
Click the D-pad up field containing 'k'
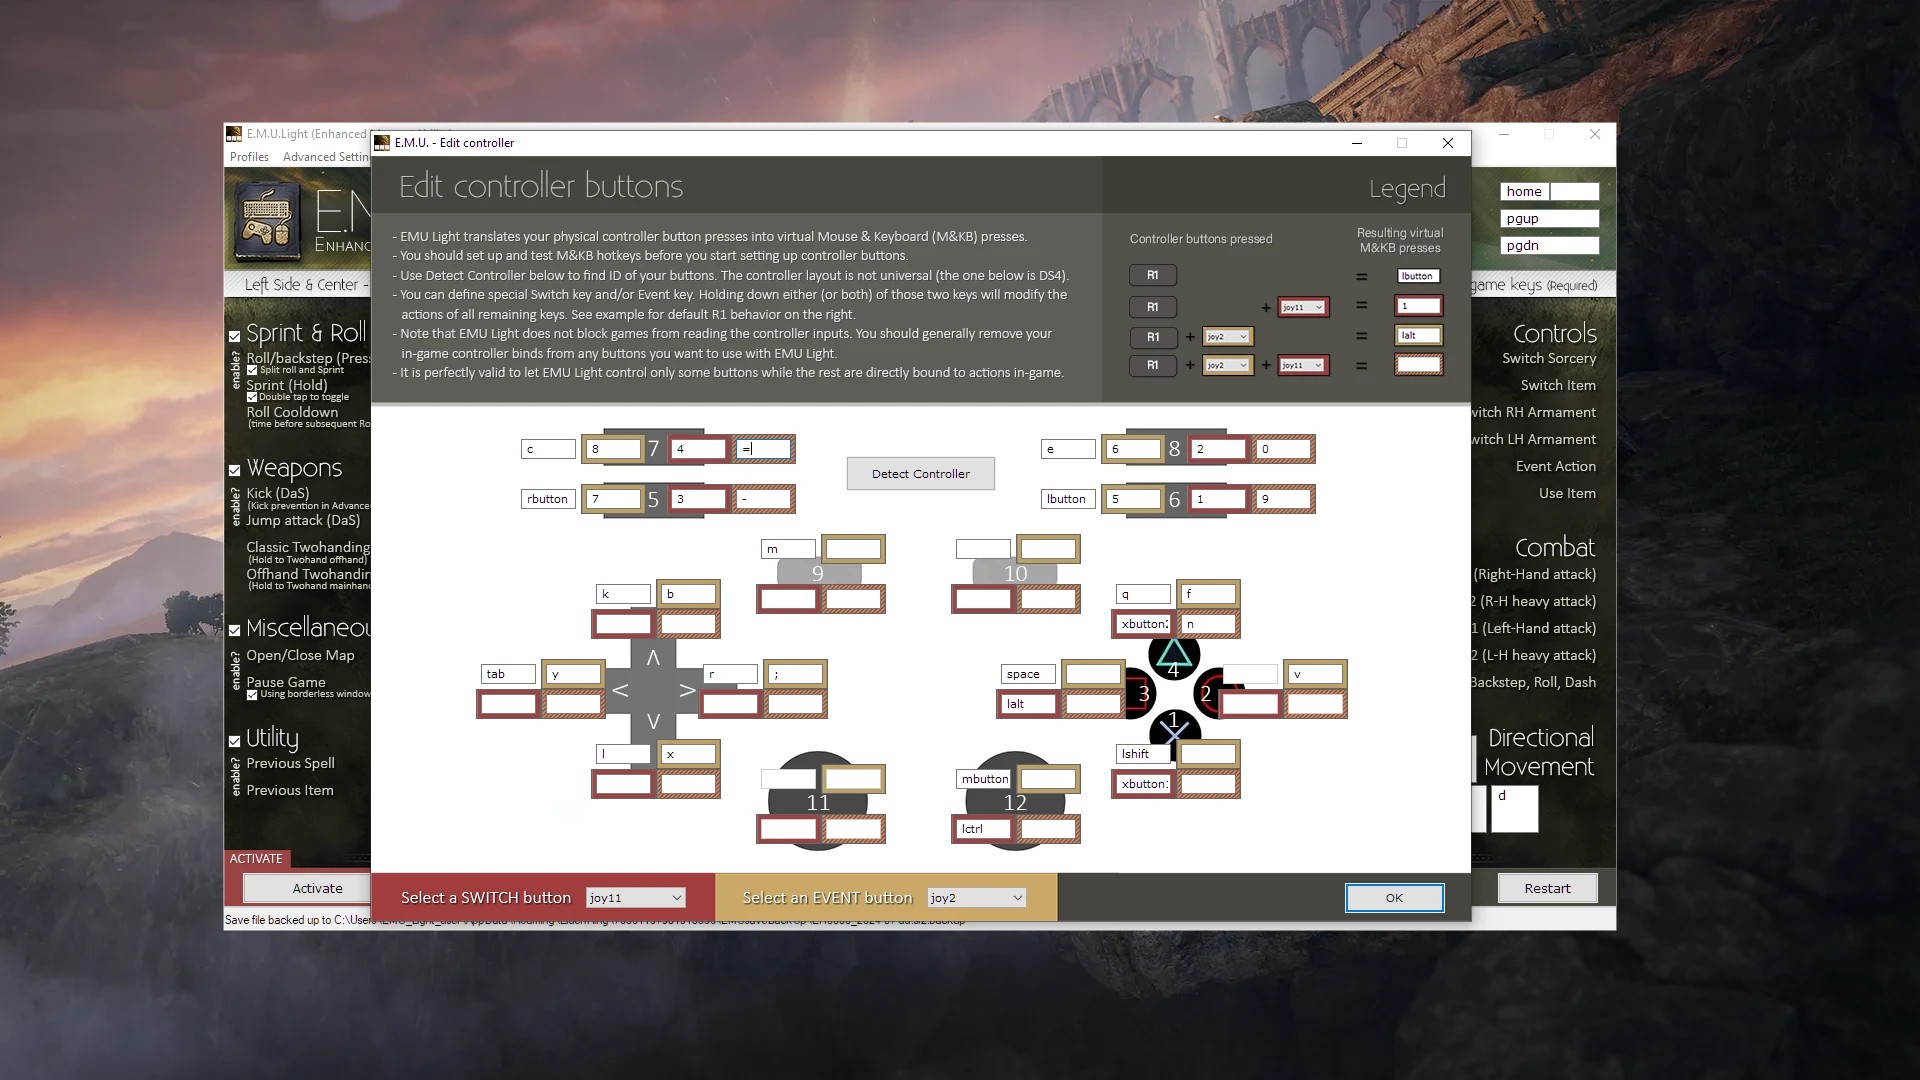coord(623,594)
